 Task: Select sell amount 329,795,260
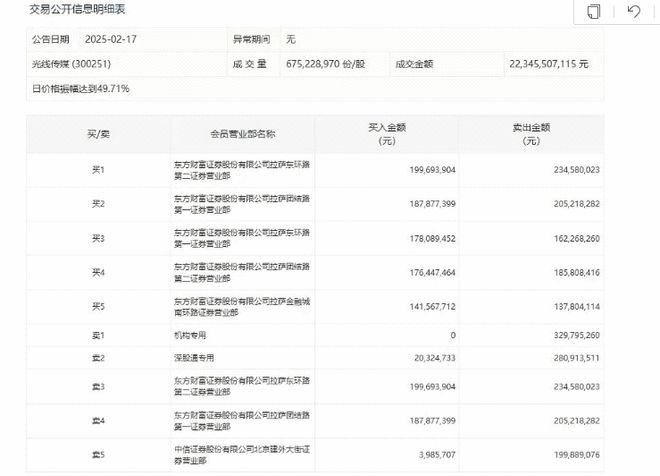point(577,335)
